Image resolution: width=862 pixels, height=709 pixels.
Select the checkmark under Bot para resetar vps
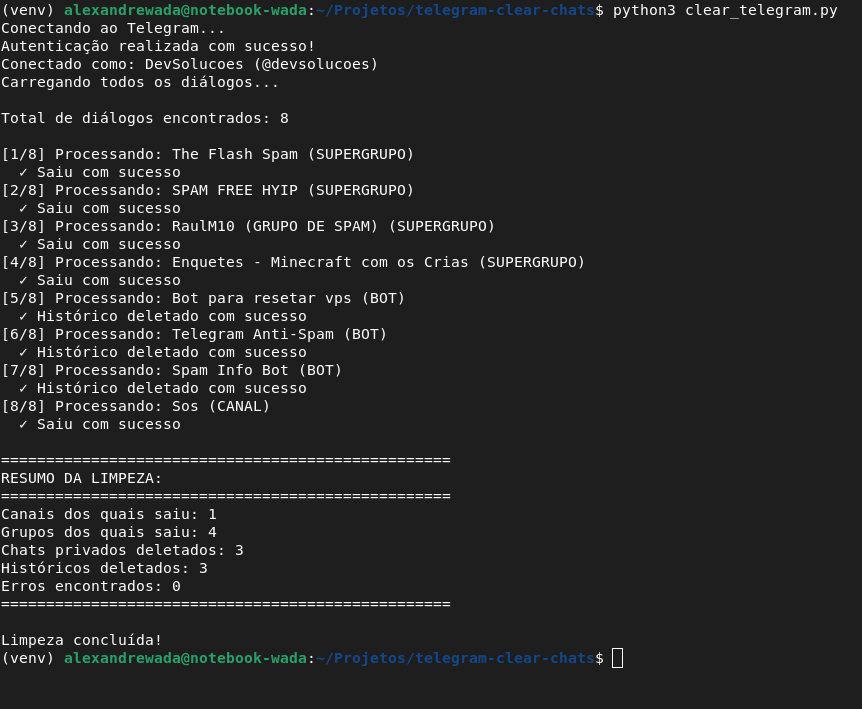click(x=23, y=316)
